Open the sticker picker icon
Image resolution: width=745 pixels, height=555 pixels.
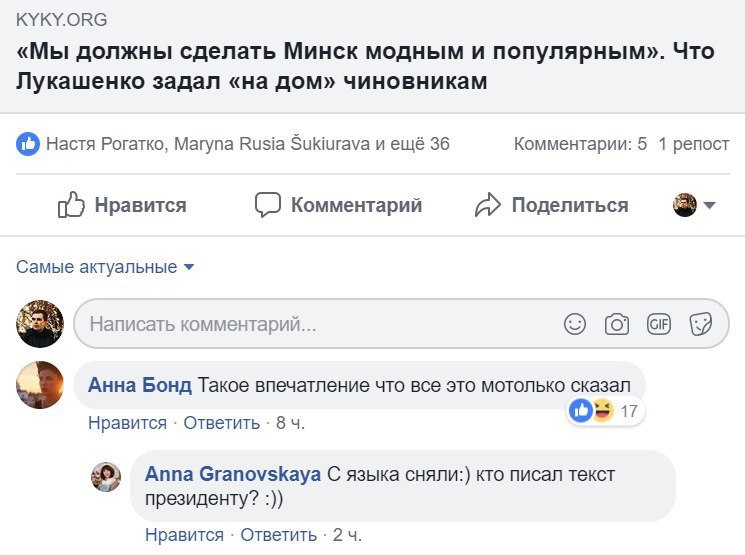point(701,324)
